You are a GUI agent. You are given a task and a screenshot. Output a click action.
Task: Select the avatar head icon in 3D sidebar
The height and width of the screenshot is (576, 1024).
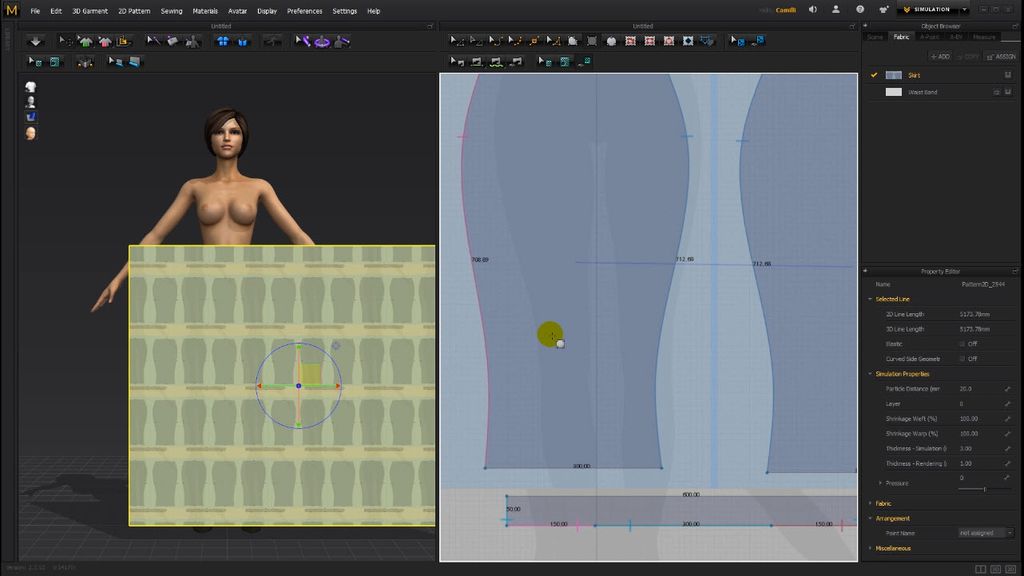31,132
